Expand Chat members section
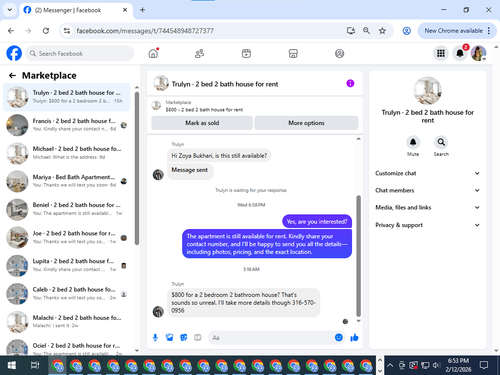The image size is (500, 375). pos(427,190)
